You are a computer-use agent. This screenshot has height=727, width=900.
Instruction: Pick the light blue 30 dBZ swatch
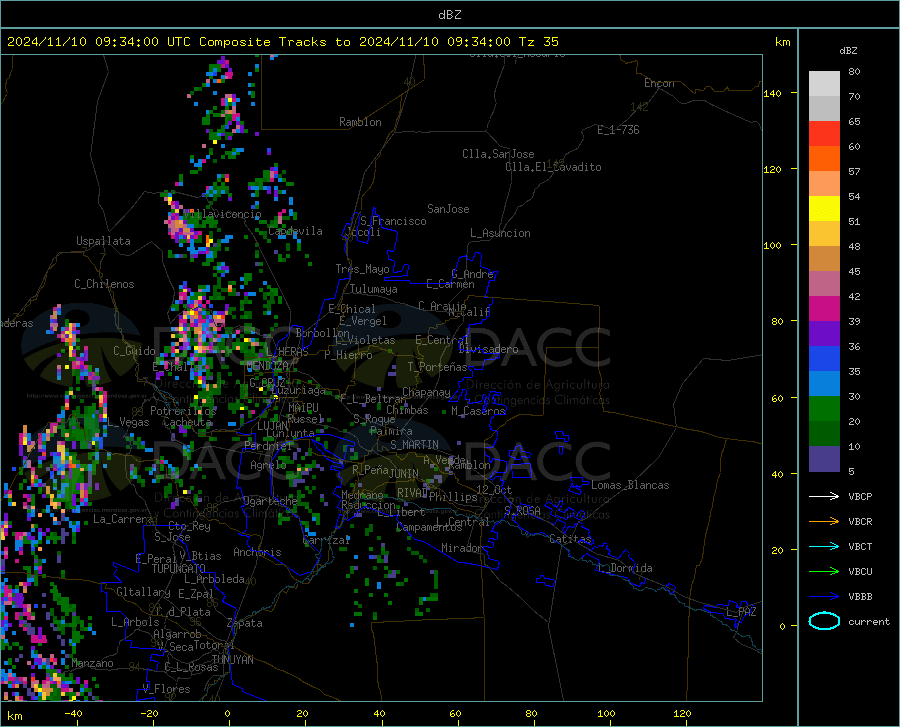coord(824,384)
